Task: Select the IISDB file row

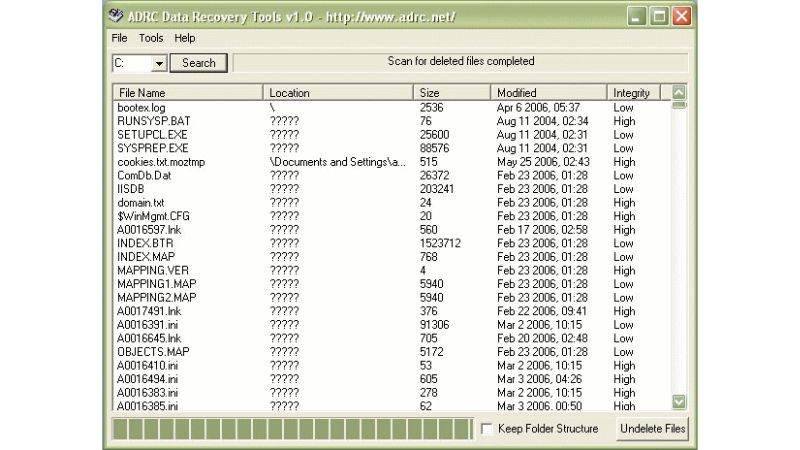Action: (392, 189)
